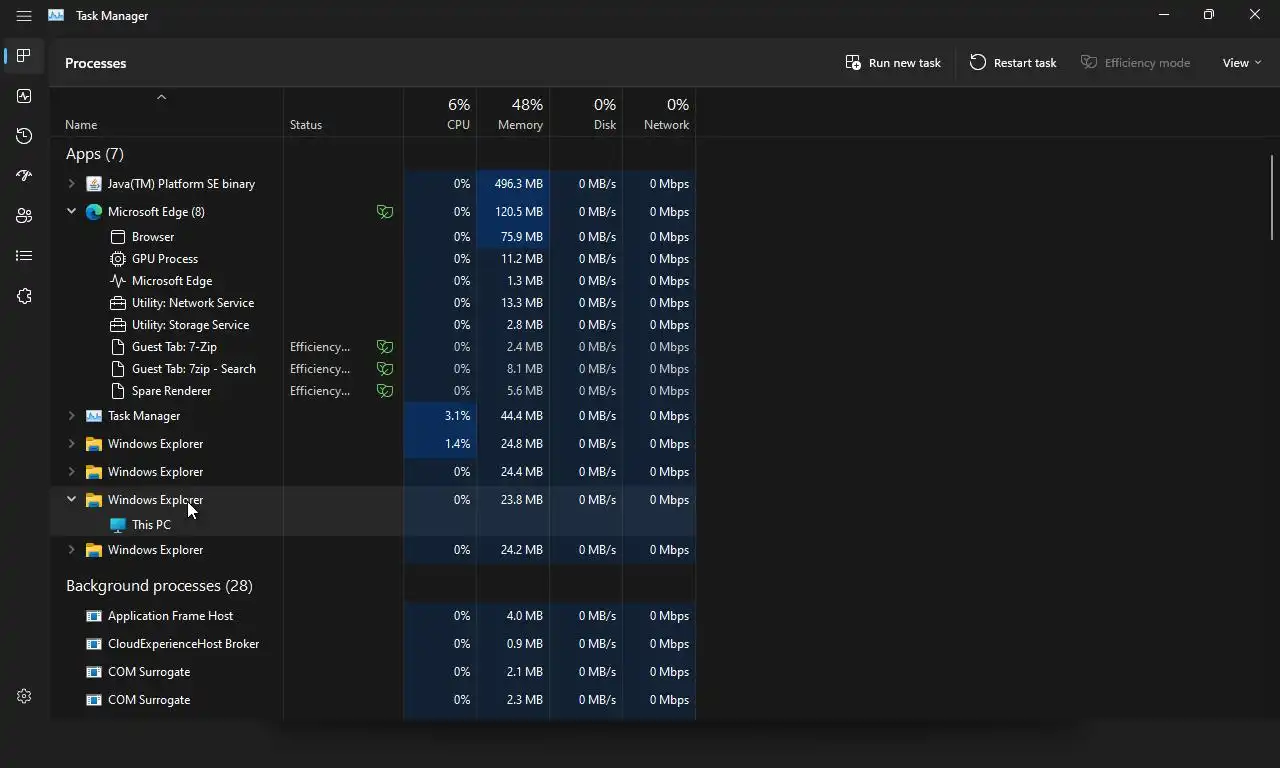This screenshot has height=768, width=1280.
Task: Click the 3.1% CPU cell
Action: tap(440, 416)
